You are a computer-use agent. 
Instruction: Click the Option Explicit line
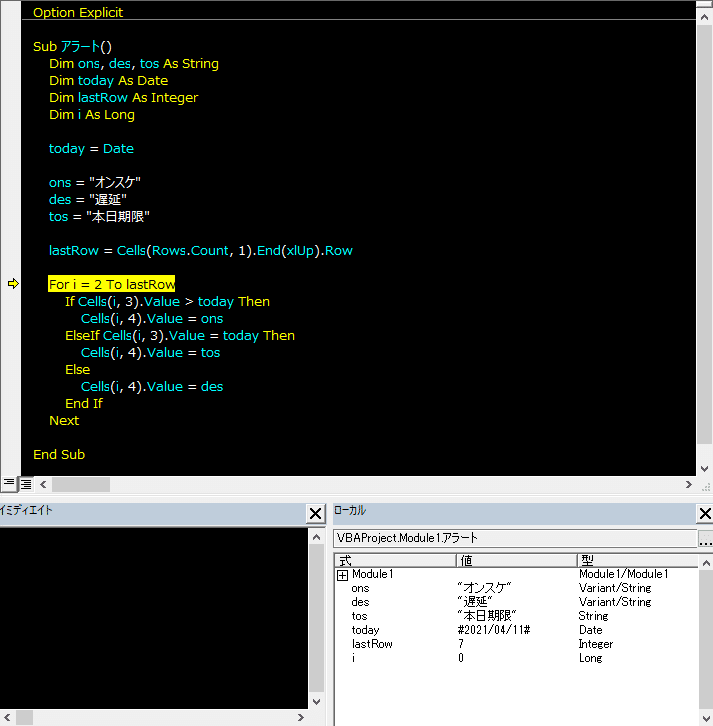click(78, 13)
